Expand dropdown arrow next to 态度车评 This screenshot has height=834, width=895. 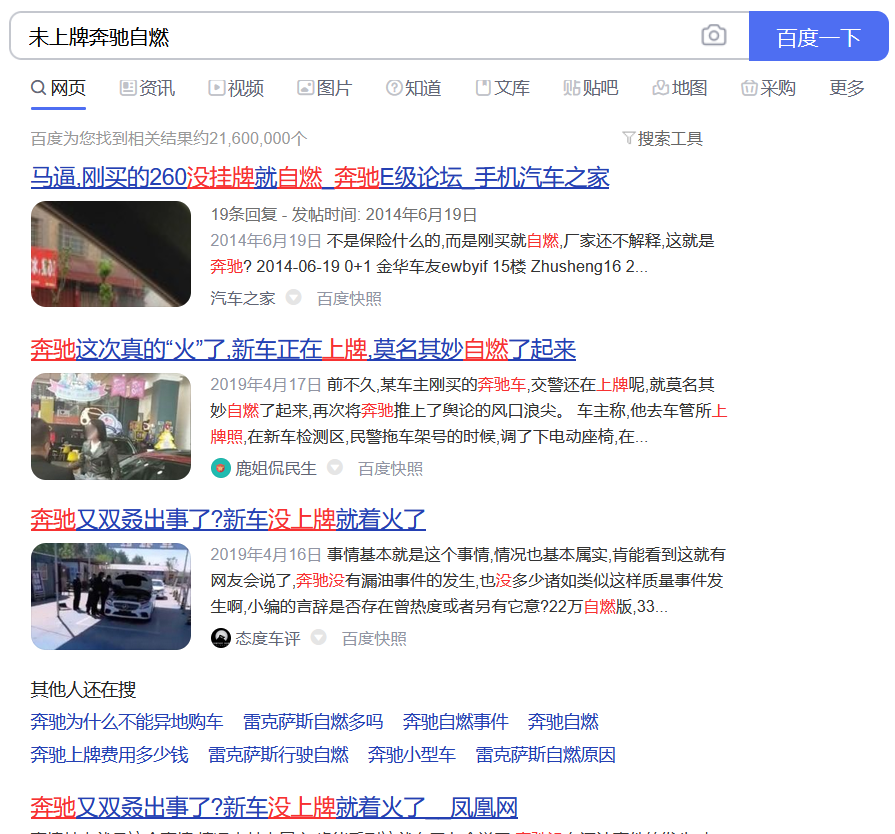pyautogui.click(x=319, y=637)
